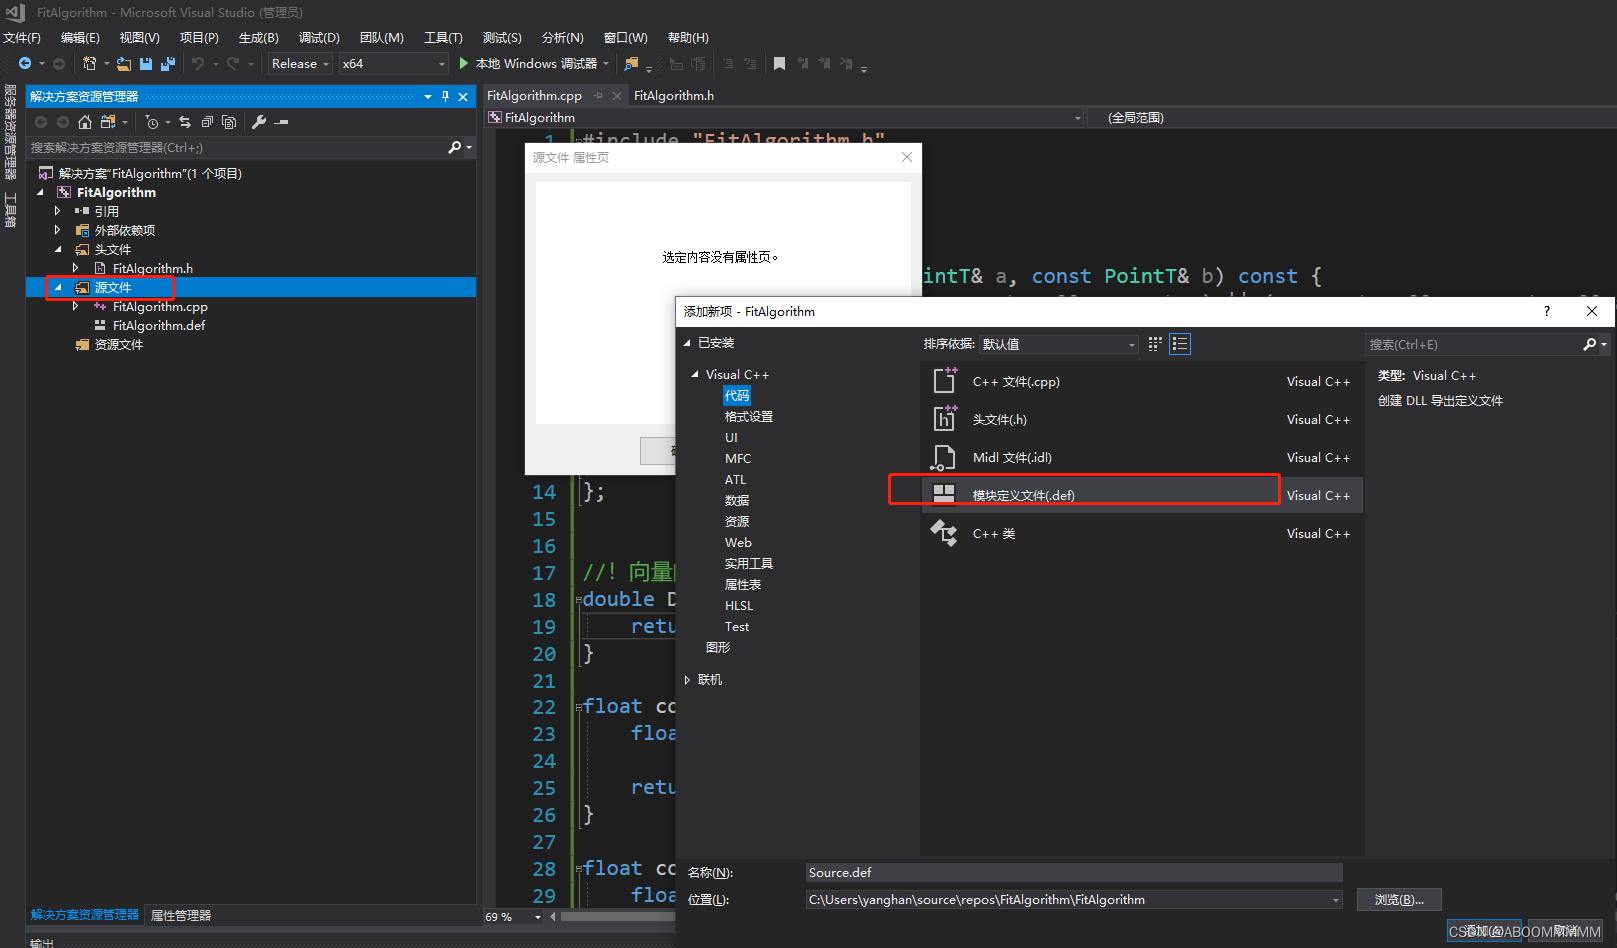Click the new project icon in toolbar
This screenshot has width=1617, height=948.
(89, 63)
